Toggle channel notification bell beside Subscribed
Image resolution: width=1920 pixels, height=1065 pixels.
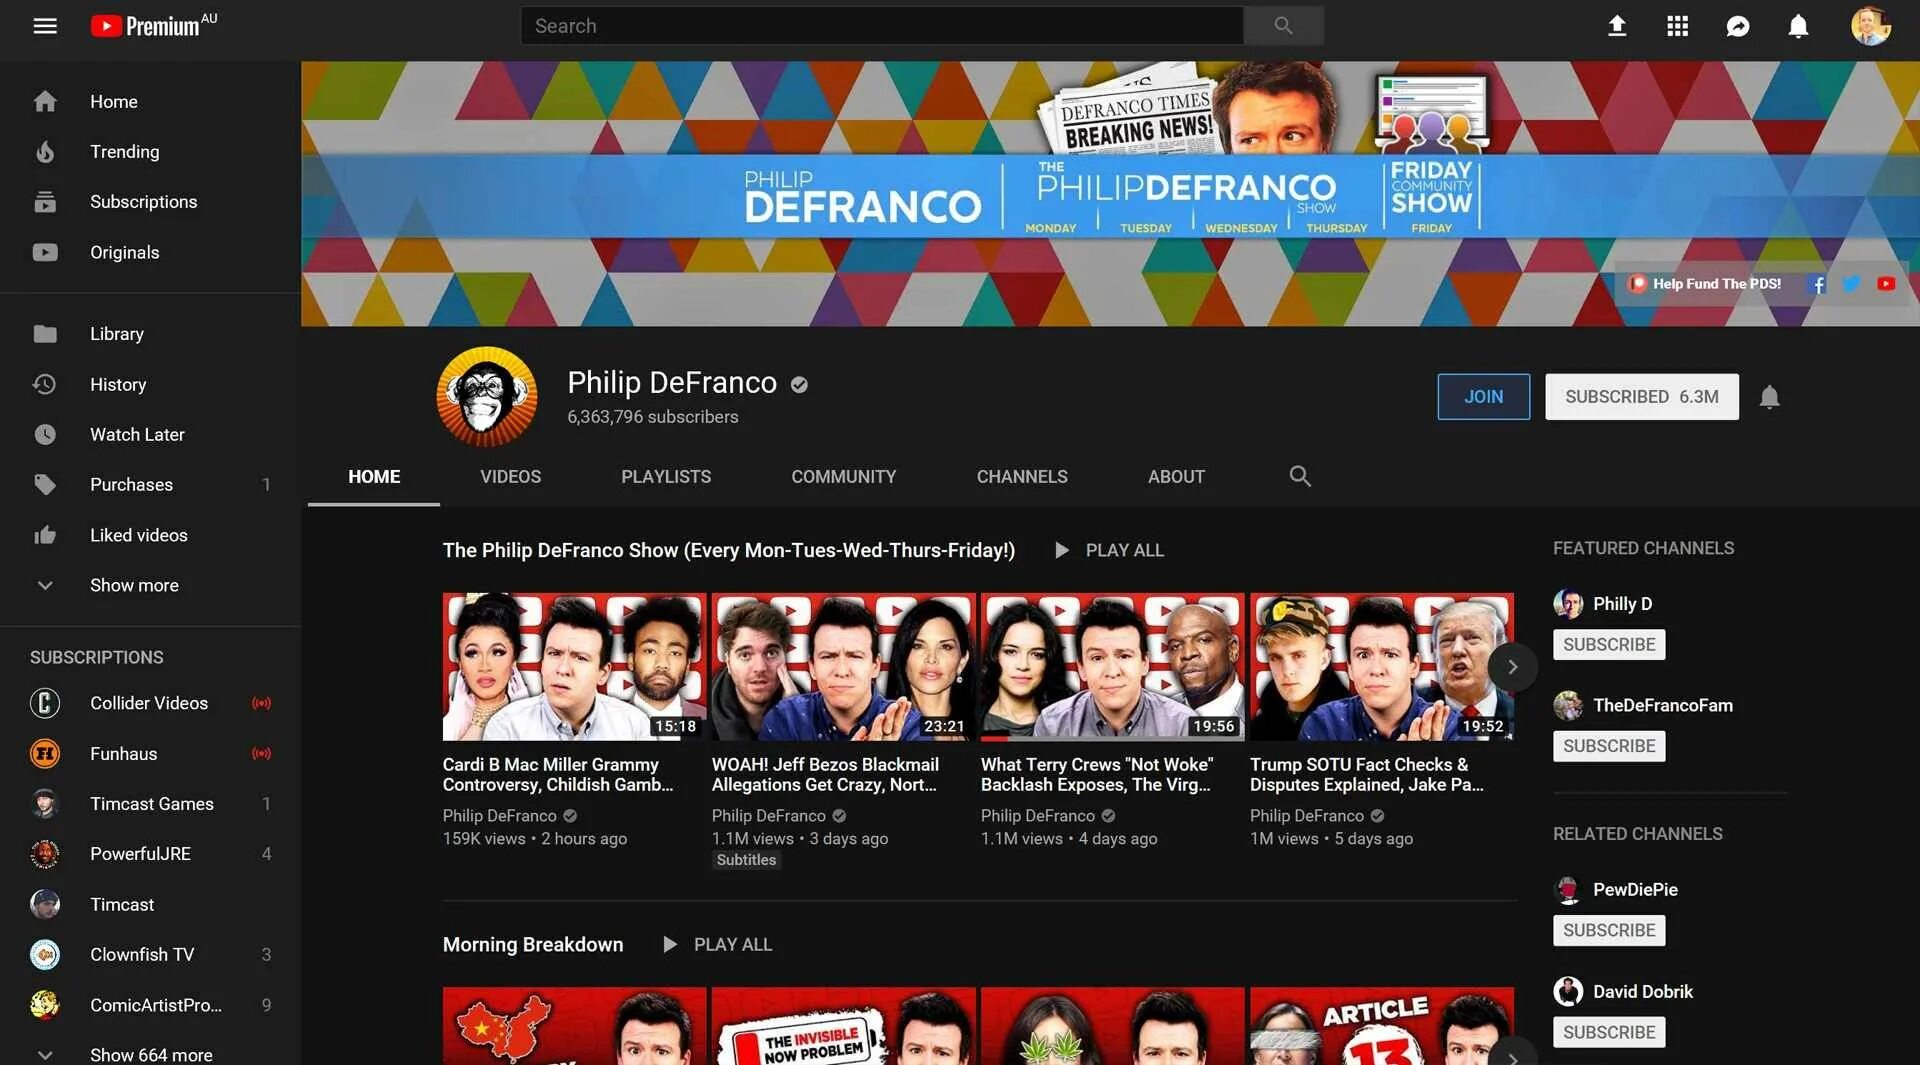click(x=1769, y=397)
